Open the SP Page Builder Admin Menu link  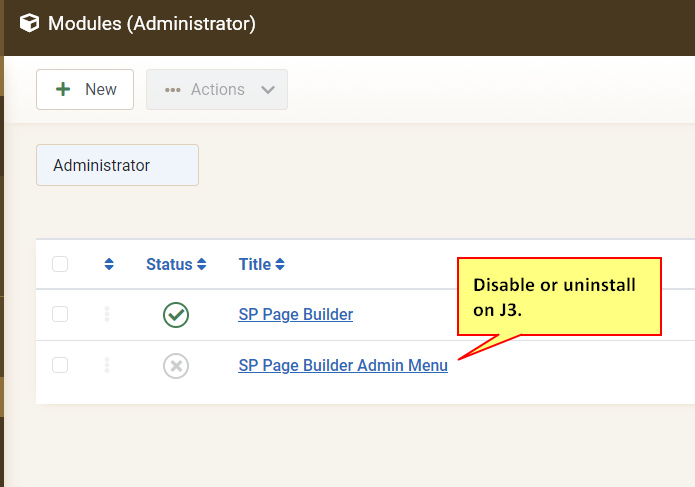[343, 365]
